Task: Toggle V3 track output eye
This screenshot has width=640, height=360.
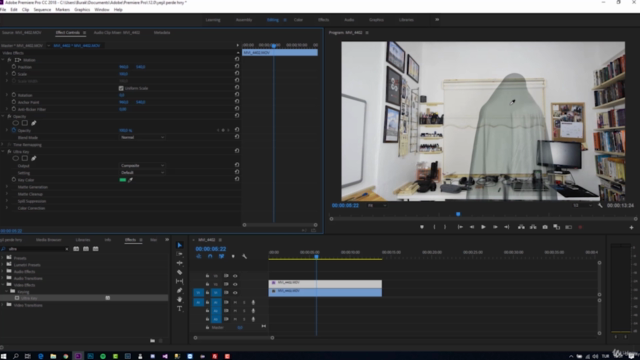Action: [235, 276]
